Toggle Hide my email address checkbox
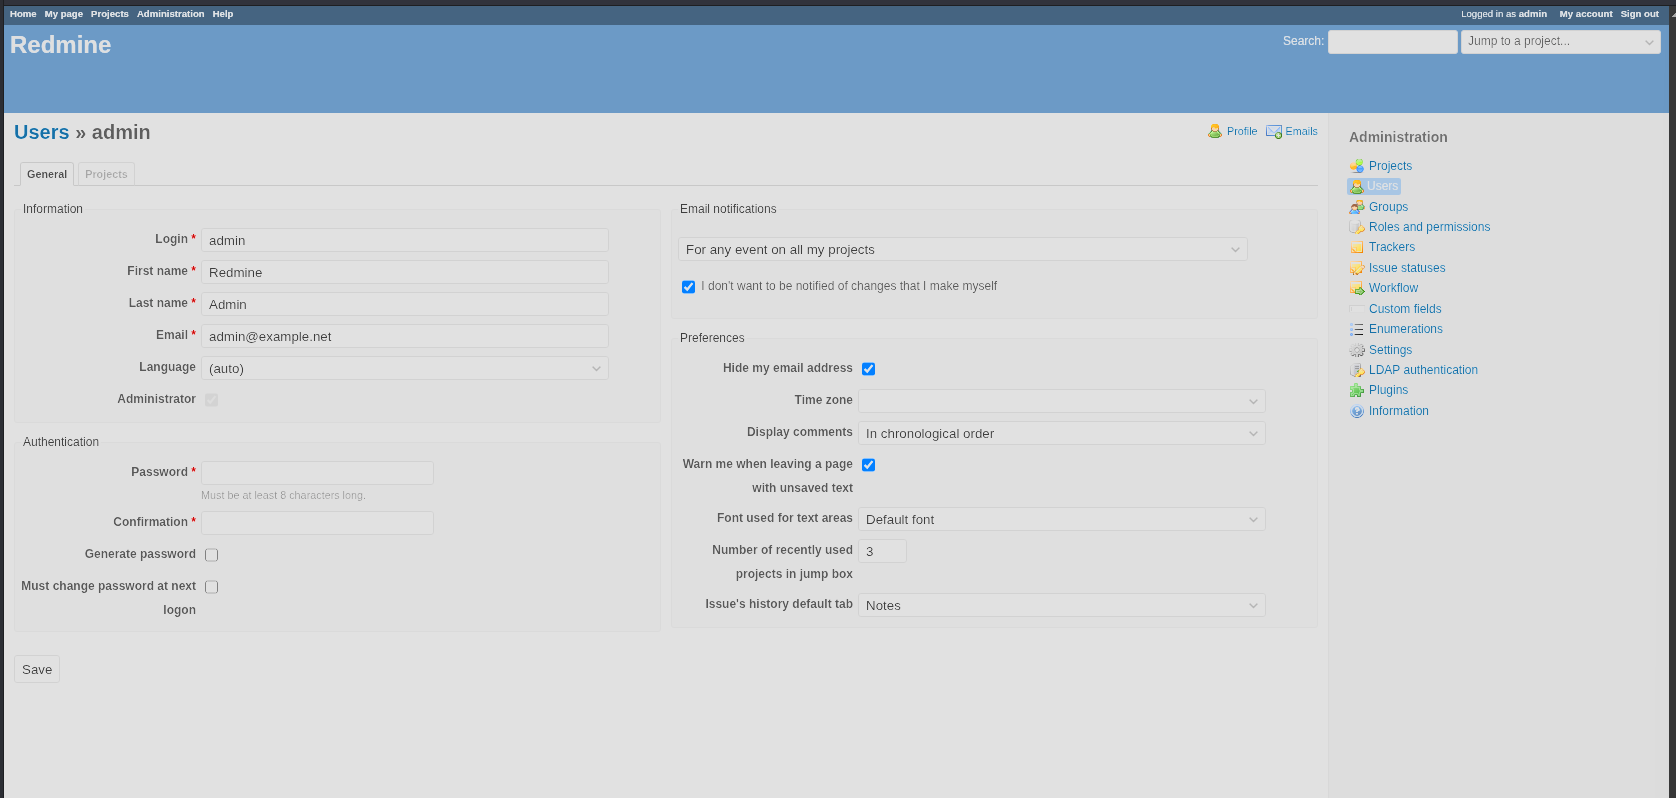1676x798 pixels. click(868, 369)
